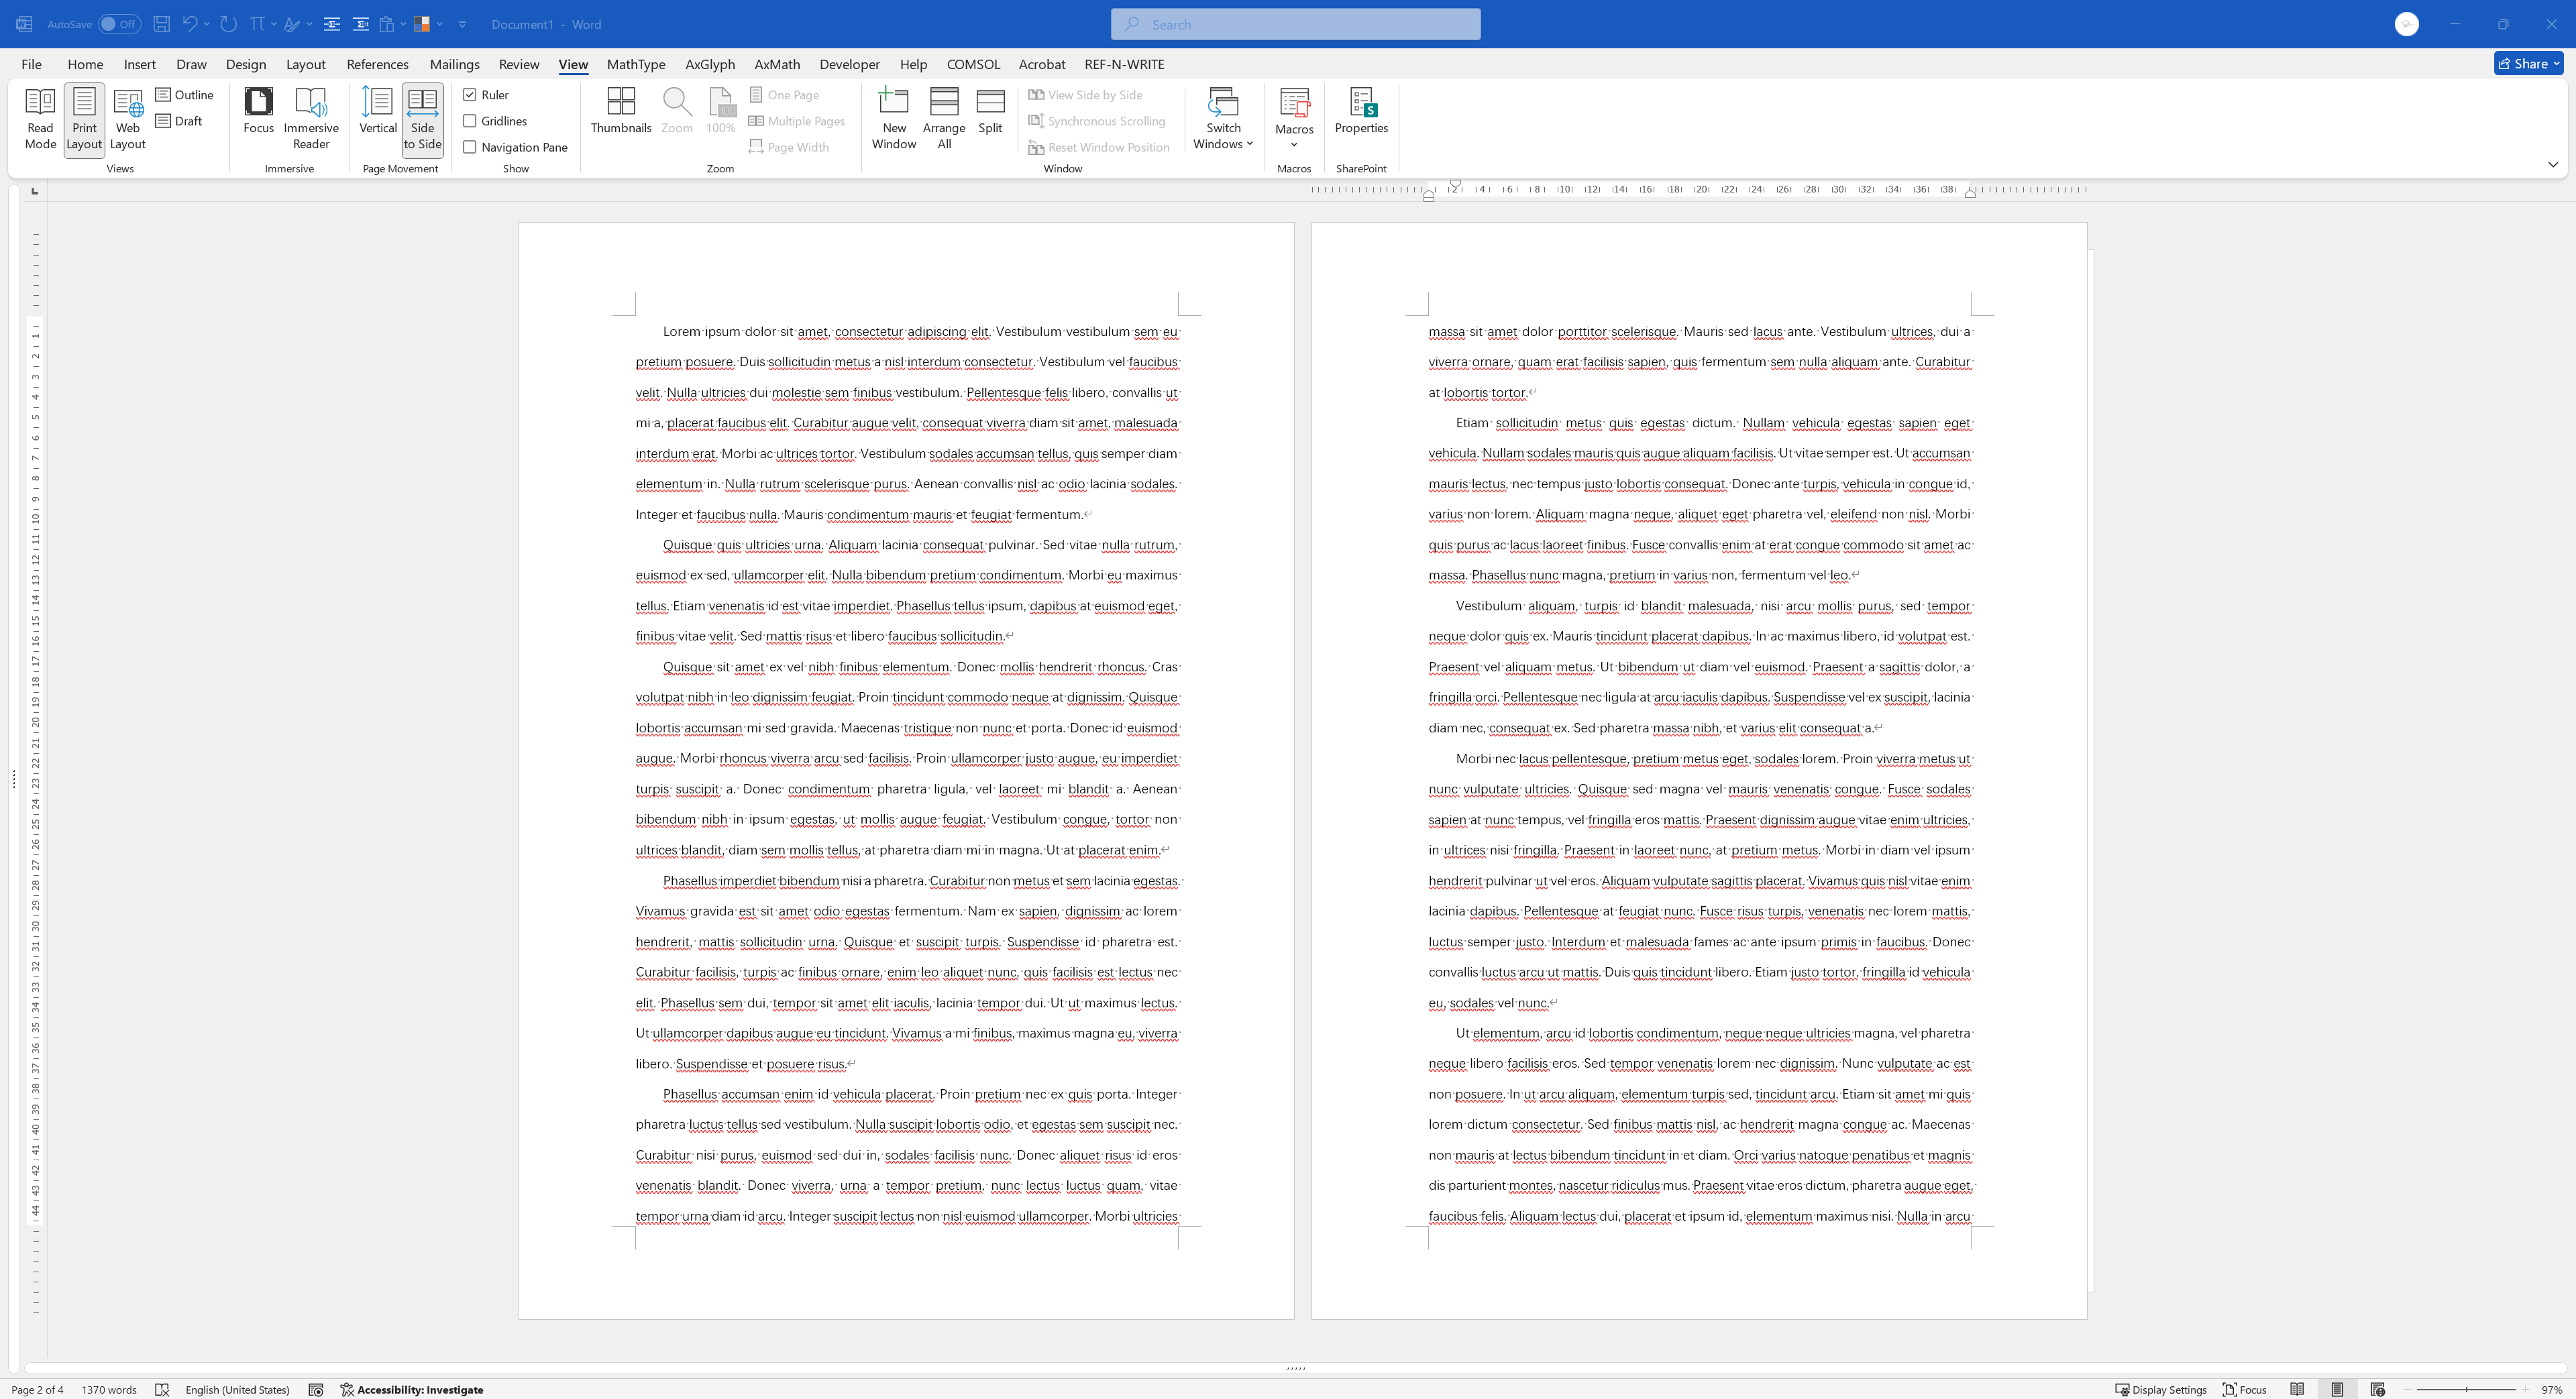Turn on the Navigation Pane checkbox
This screenshot has height=1399, width=2576.
click(470, 147)
